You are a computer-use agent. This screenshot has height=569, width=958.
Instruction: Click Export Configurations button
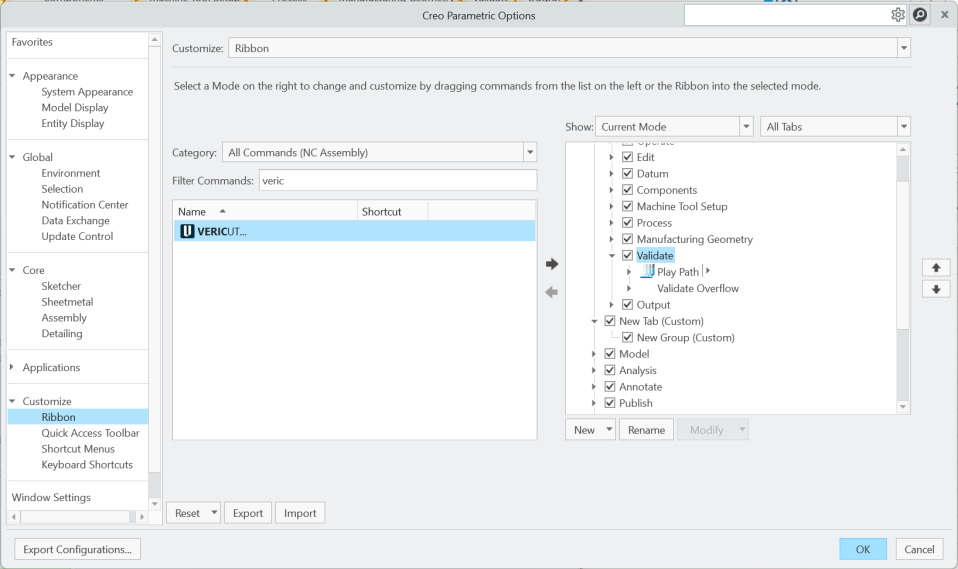click(78, 549)
